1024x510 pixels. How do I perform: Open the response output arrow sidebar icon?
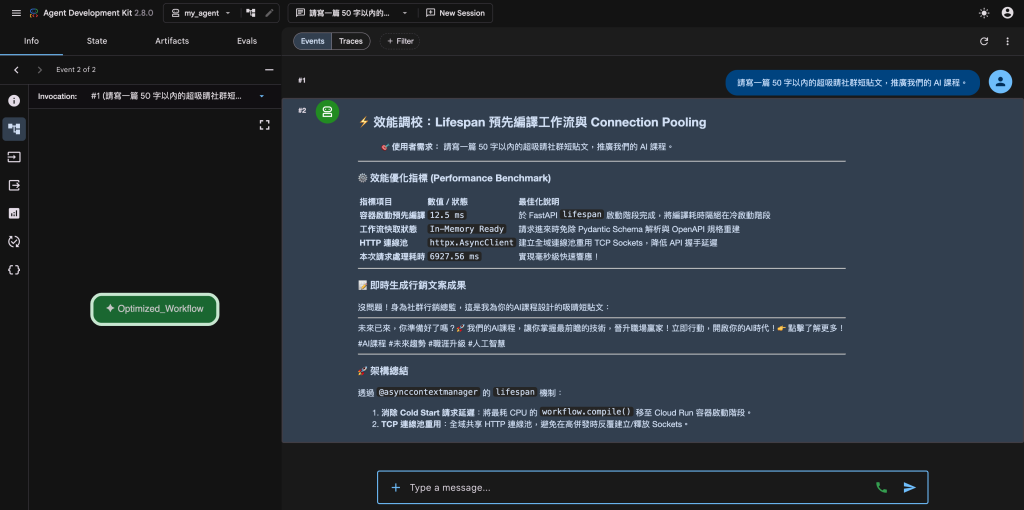(x=14, y=185)
